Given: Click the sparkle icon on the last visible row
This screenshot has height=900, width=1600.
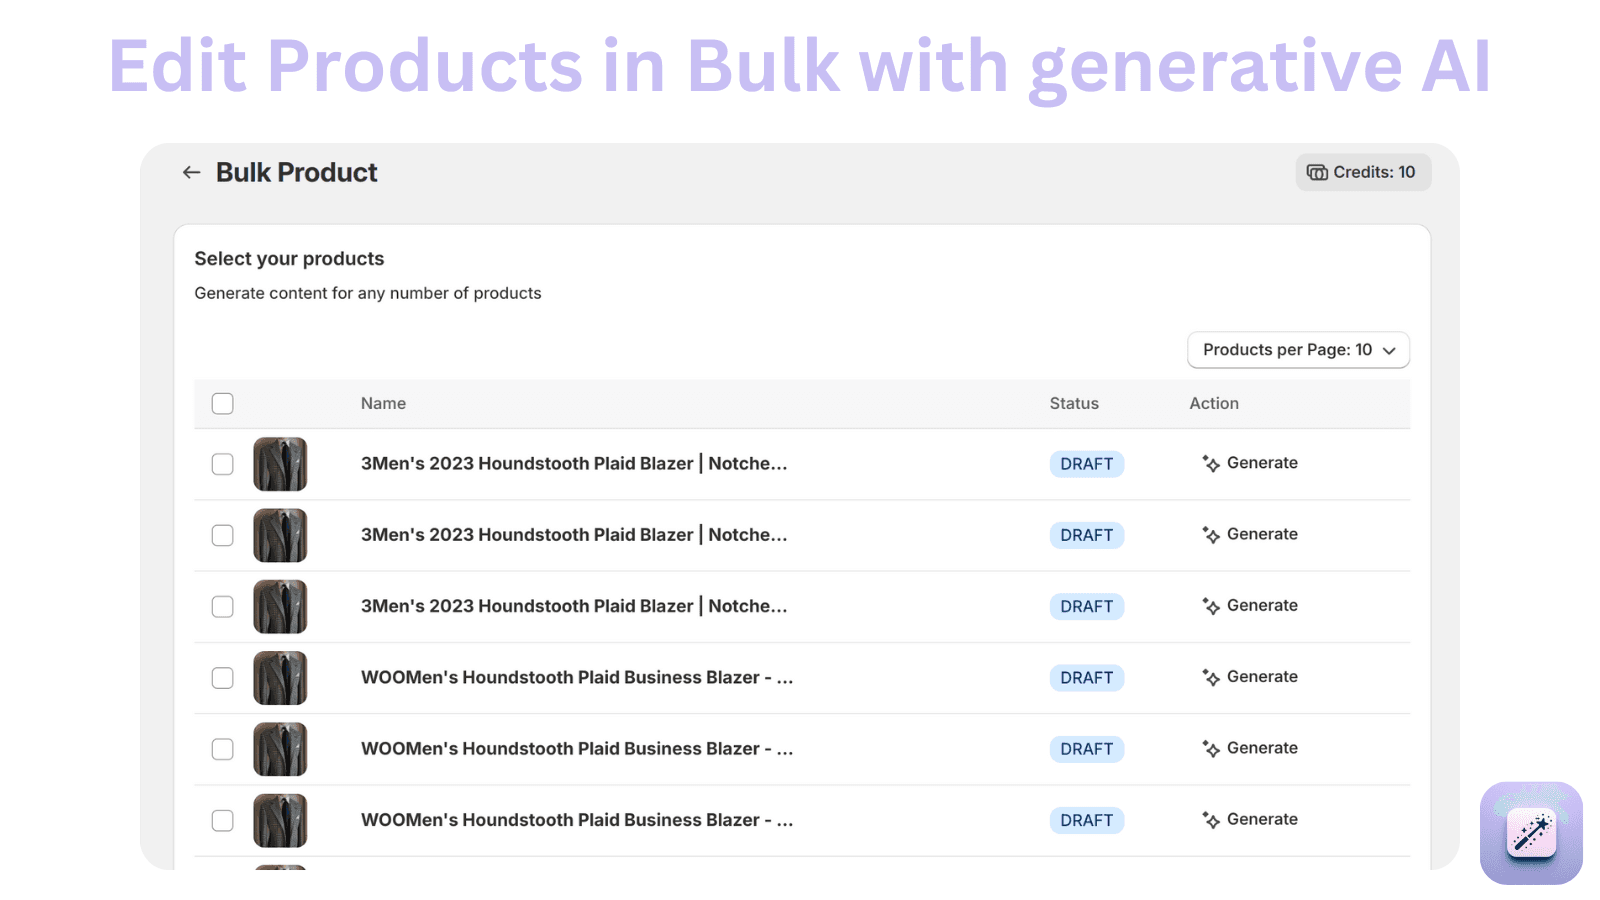Looking at the screenshot, I should pos(1209,819).
